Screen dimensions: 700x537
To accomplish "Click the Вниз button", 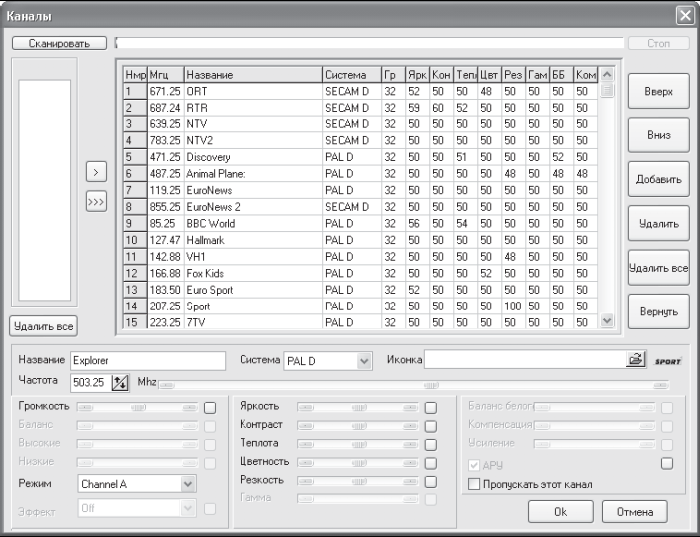I will (x=658, y=135).
